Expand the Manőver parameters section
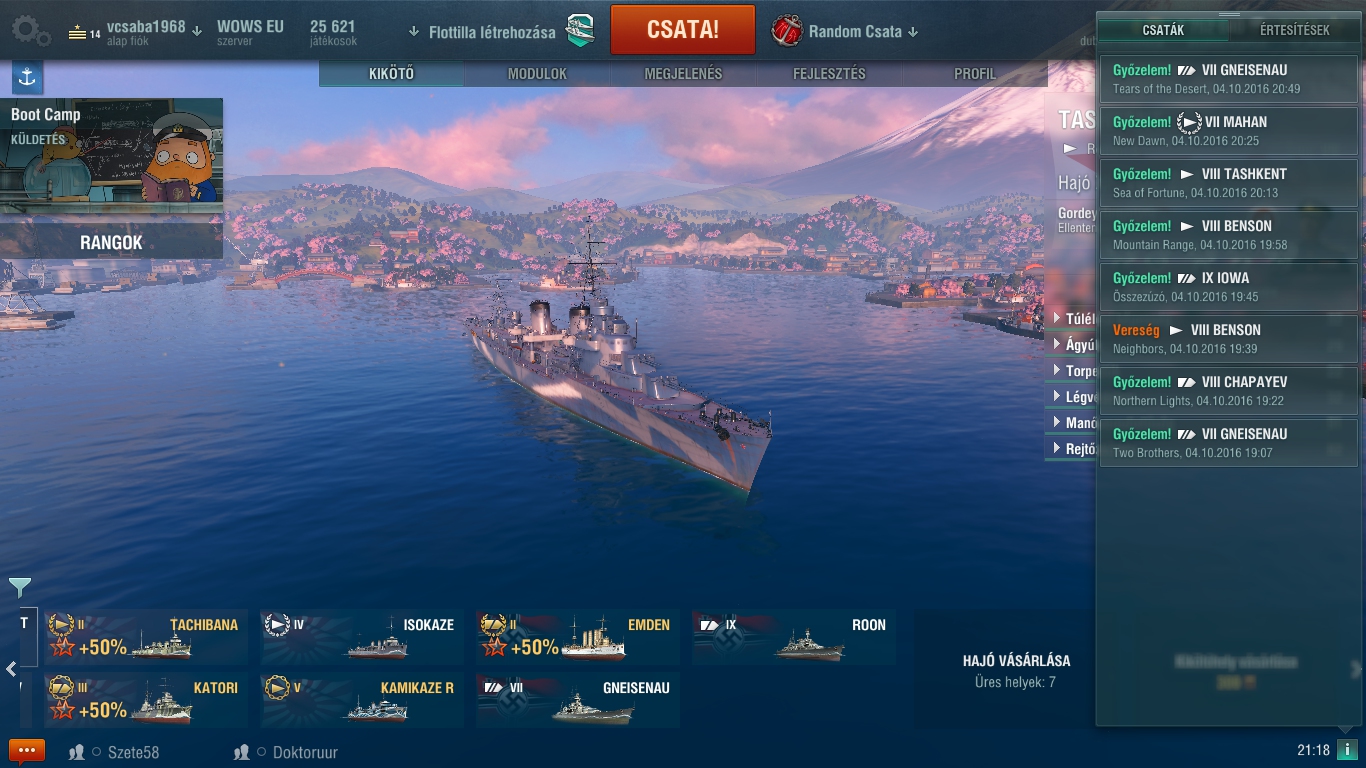 pyautogui.click(x=1072, y=423)
